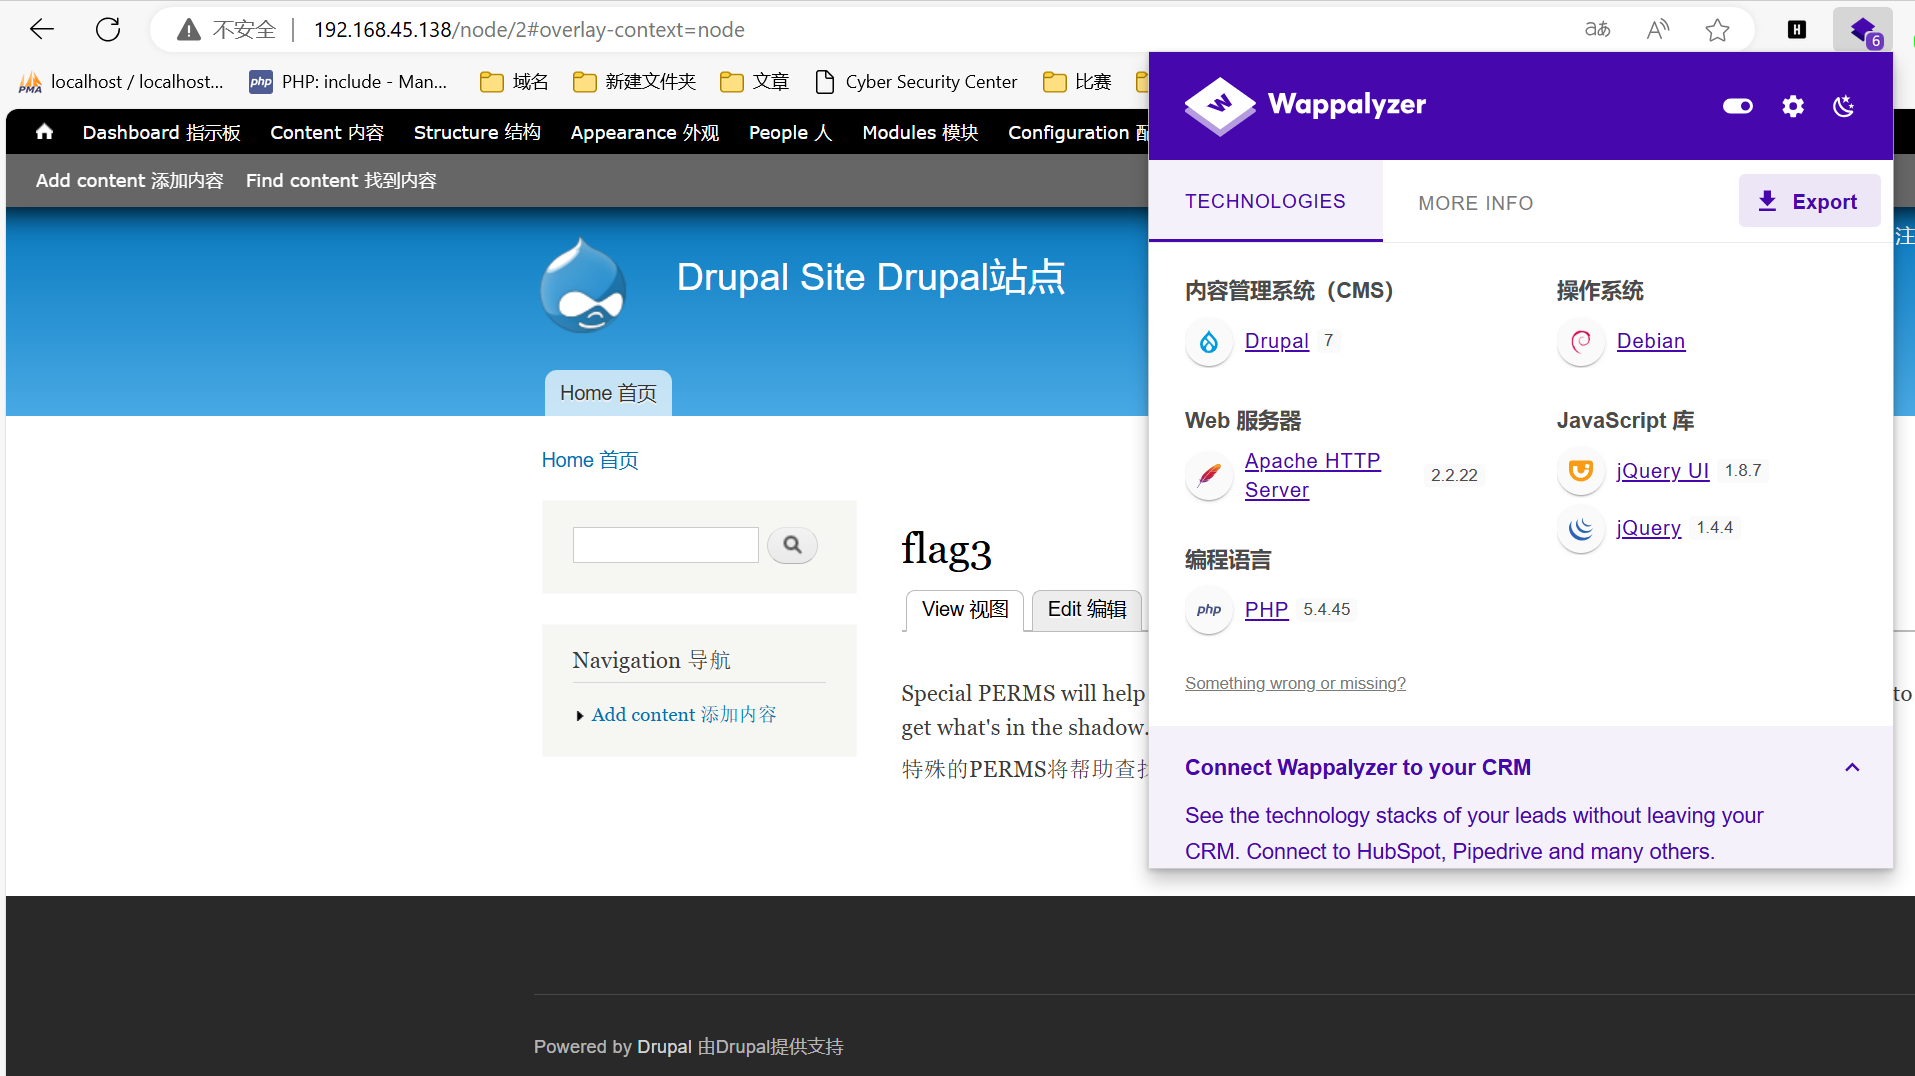Click Add content 添加内容 shortcut
Image resolution: width=1915 pixels, height=1076 pixels.
(x=130, y=181)
